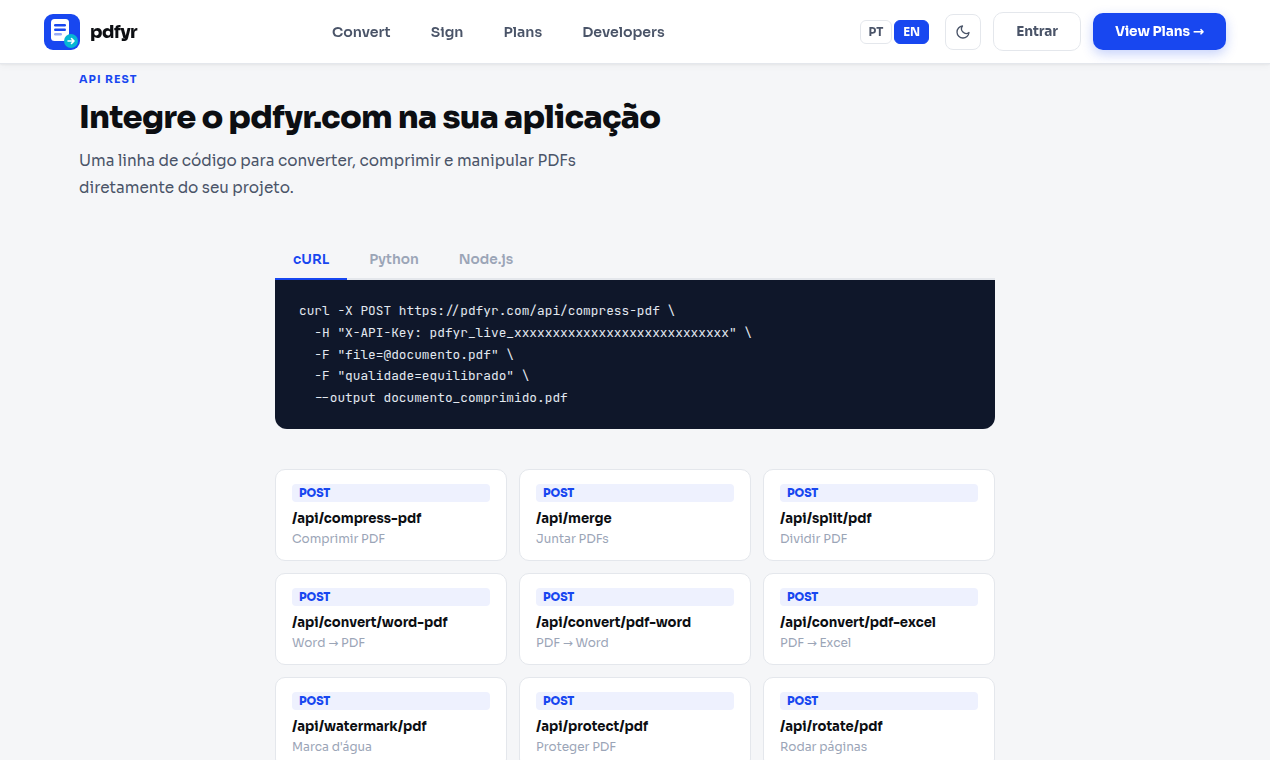Click the Entrar login button

tap(1037, 31)
